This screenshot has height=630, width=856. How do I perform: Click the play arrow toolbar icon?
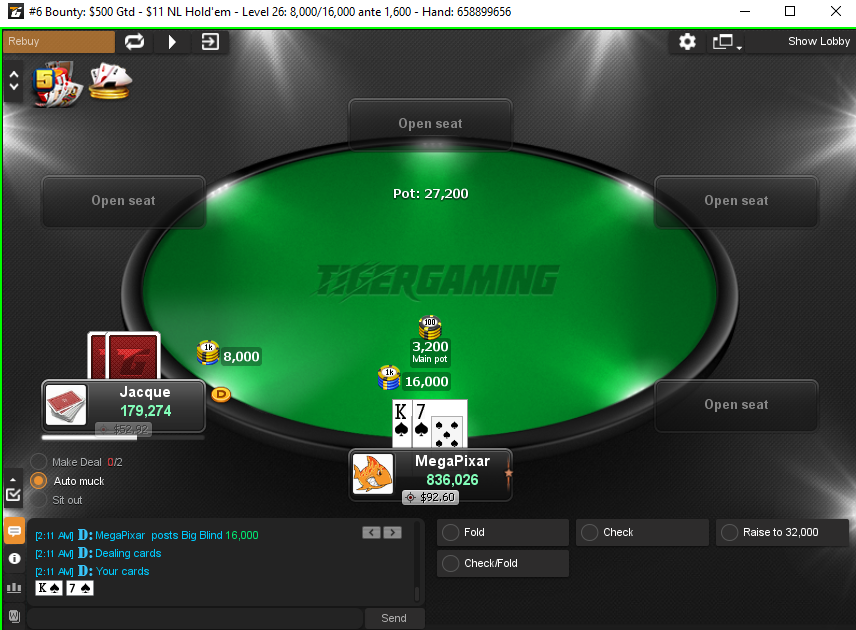click(172, 41)
